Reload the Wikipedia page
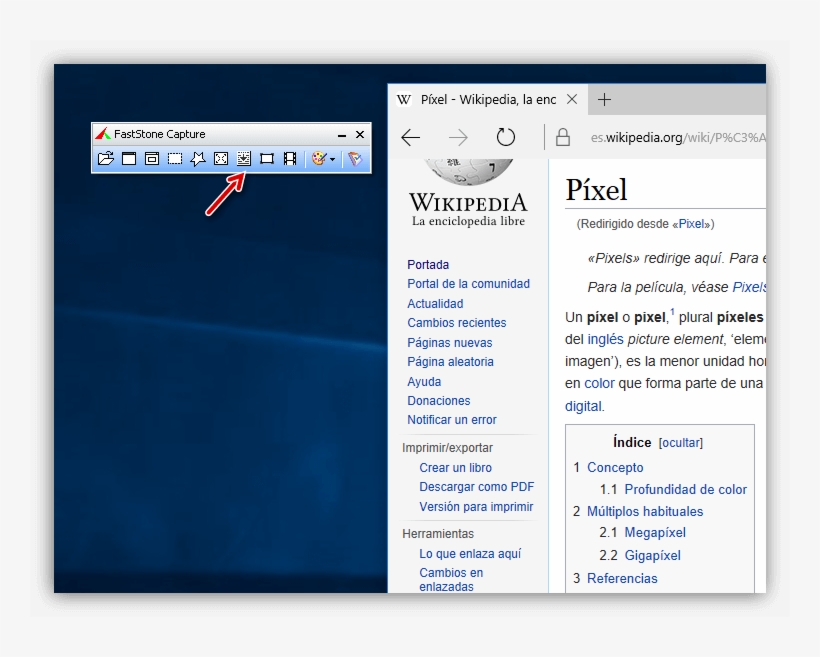 coord(506,137)
